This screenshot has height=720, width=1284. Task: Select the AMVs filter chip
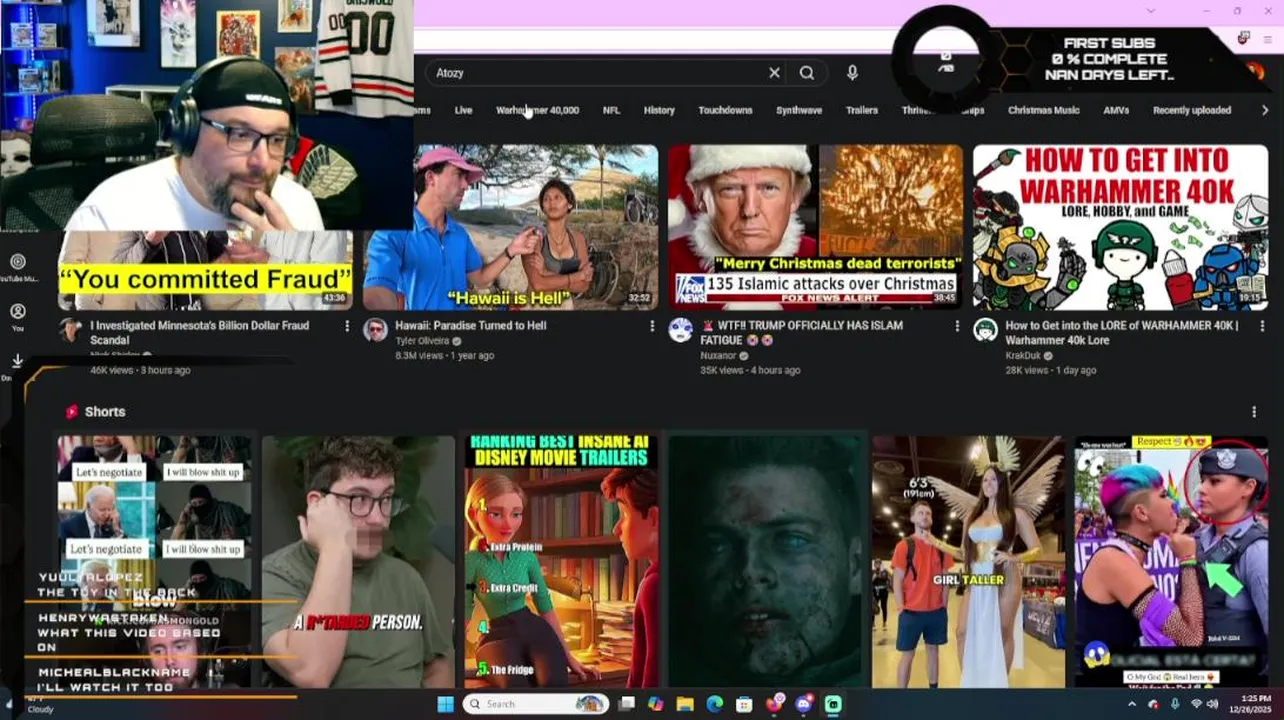coord(1116,110)
